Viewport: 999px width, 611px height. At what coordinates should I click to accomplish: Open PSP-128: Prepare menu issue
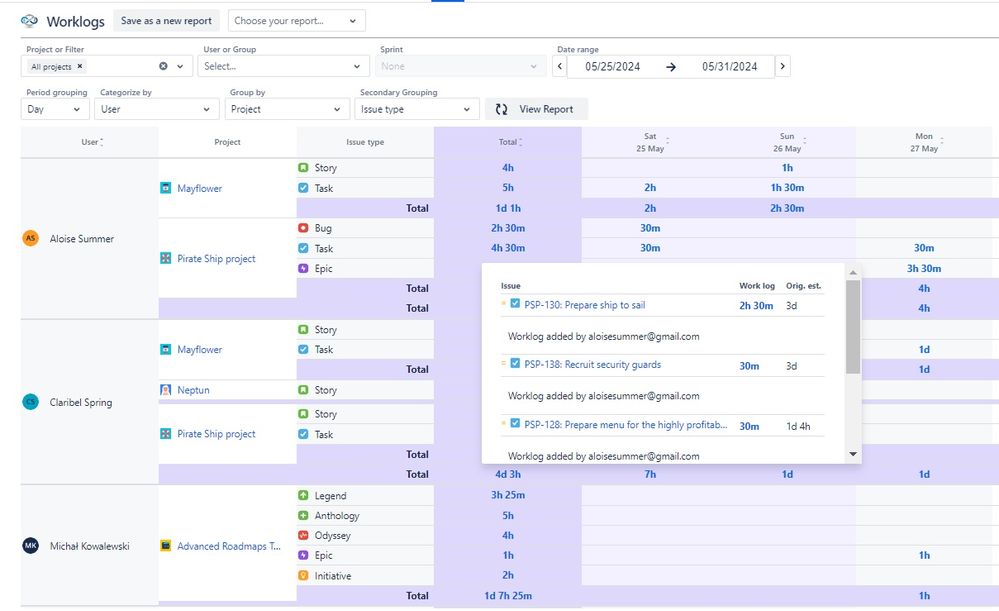626,424
